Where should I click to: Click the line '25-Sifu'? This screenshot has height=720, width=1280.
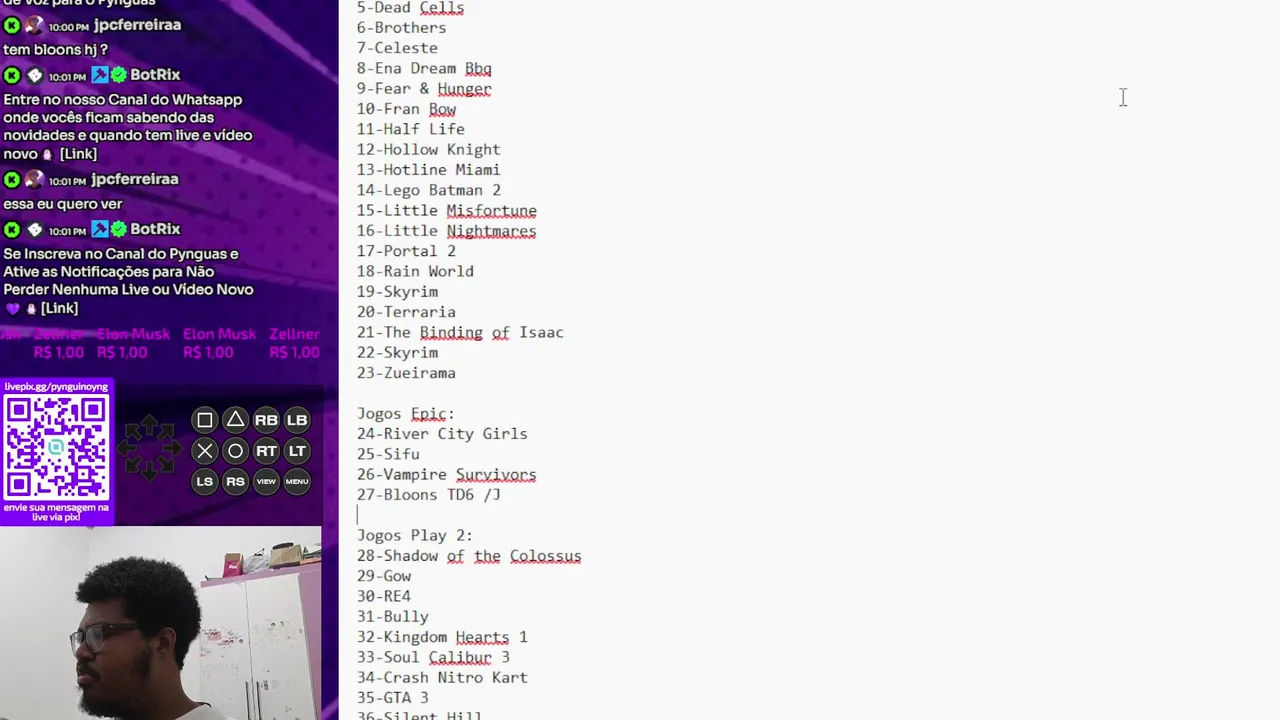coord(388,454)
